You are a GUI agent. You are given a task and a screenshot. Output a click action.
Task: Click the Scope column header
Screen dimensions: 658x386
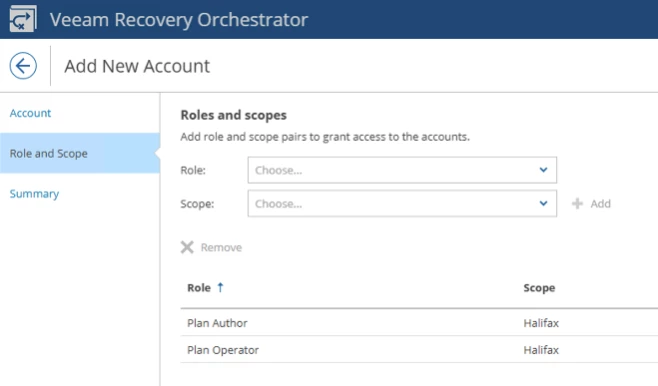(539, 288)
